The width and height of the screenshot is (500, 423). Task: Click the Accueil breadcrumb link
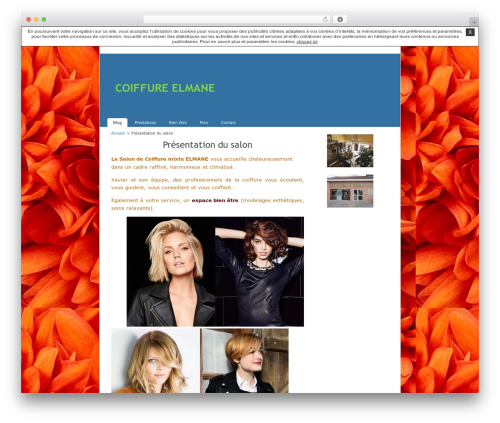click(x=118, y=133)
